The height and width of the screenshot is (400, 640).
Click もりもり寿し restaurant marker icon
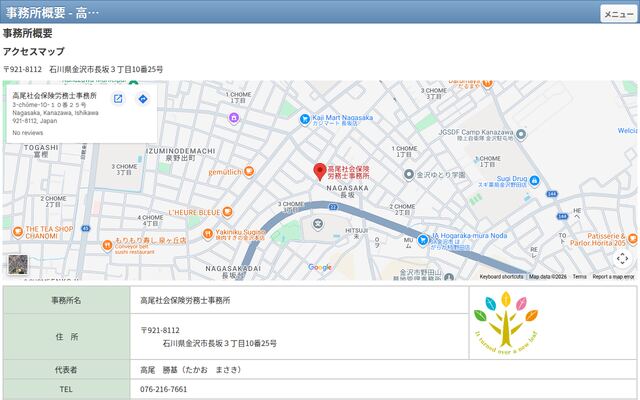(x=107, y=245)
